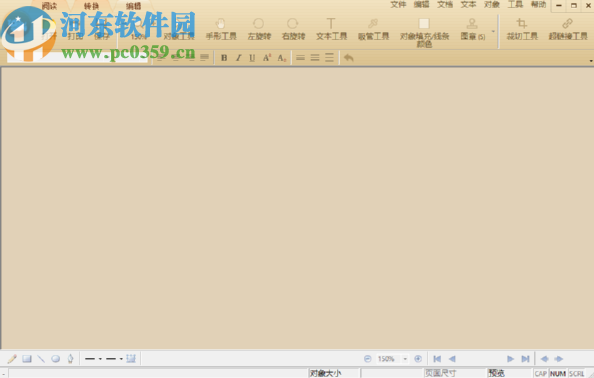Open the second line style dropdown
594x378 pixels.
click(121, 358)
